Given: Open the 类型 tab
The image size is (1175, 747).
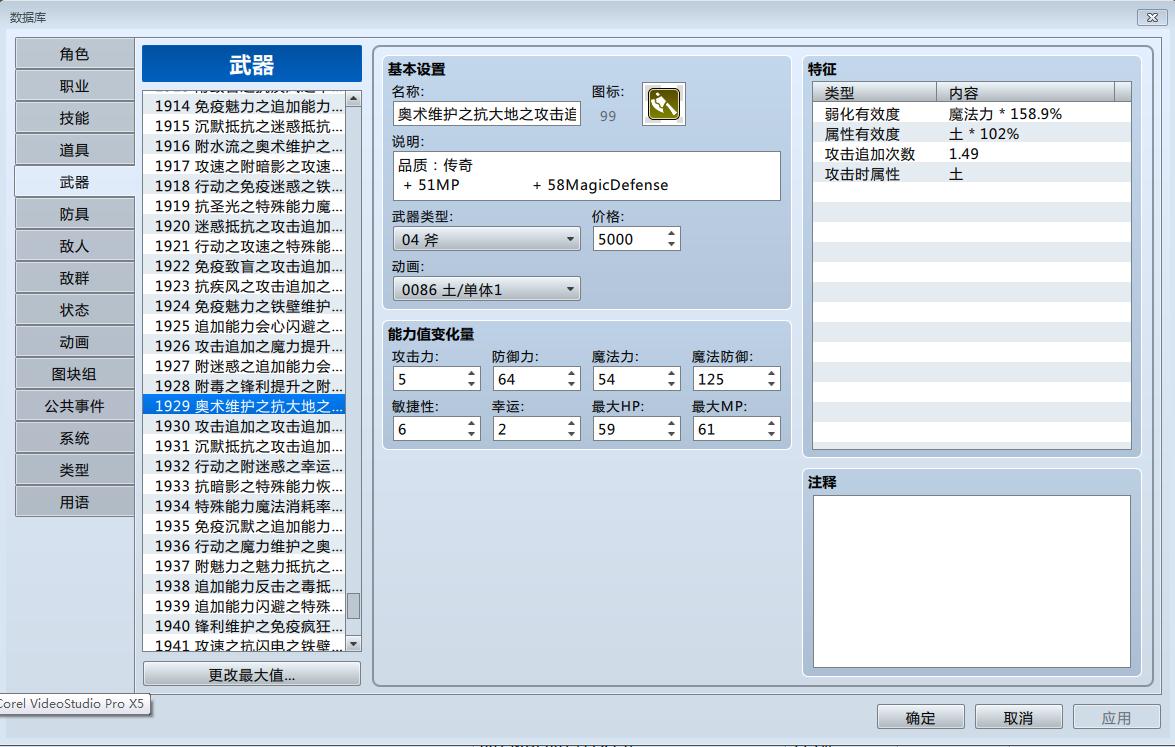Looking at the screenshot, I should pos(74,471).
